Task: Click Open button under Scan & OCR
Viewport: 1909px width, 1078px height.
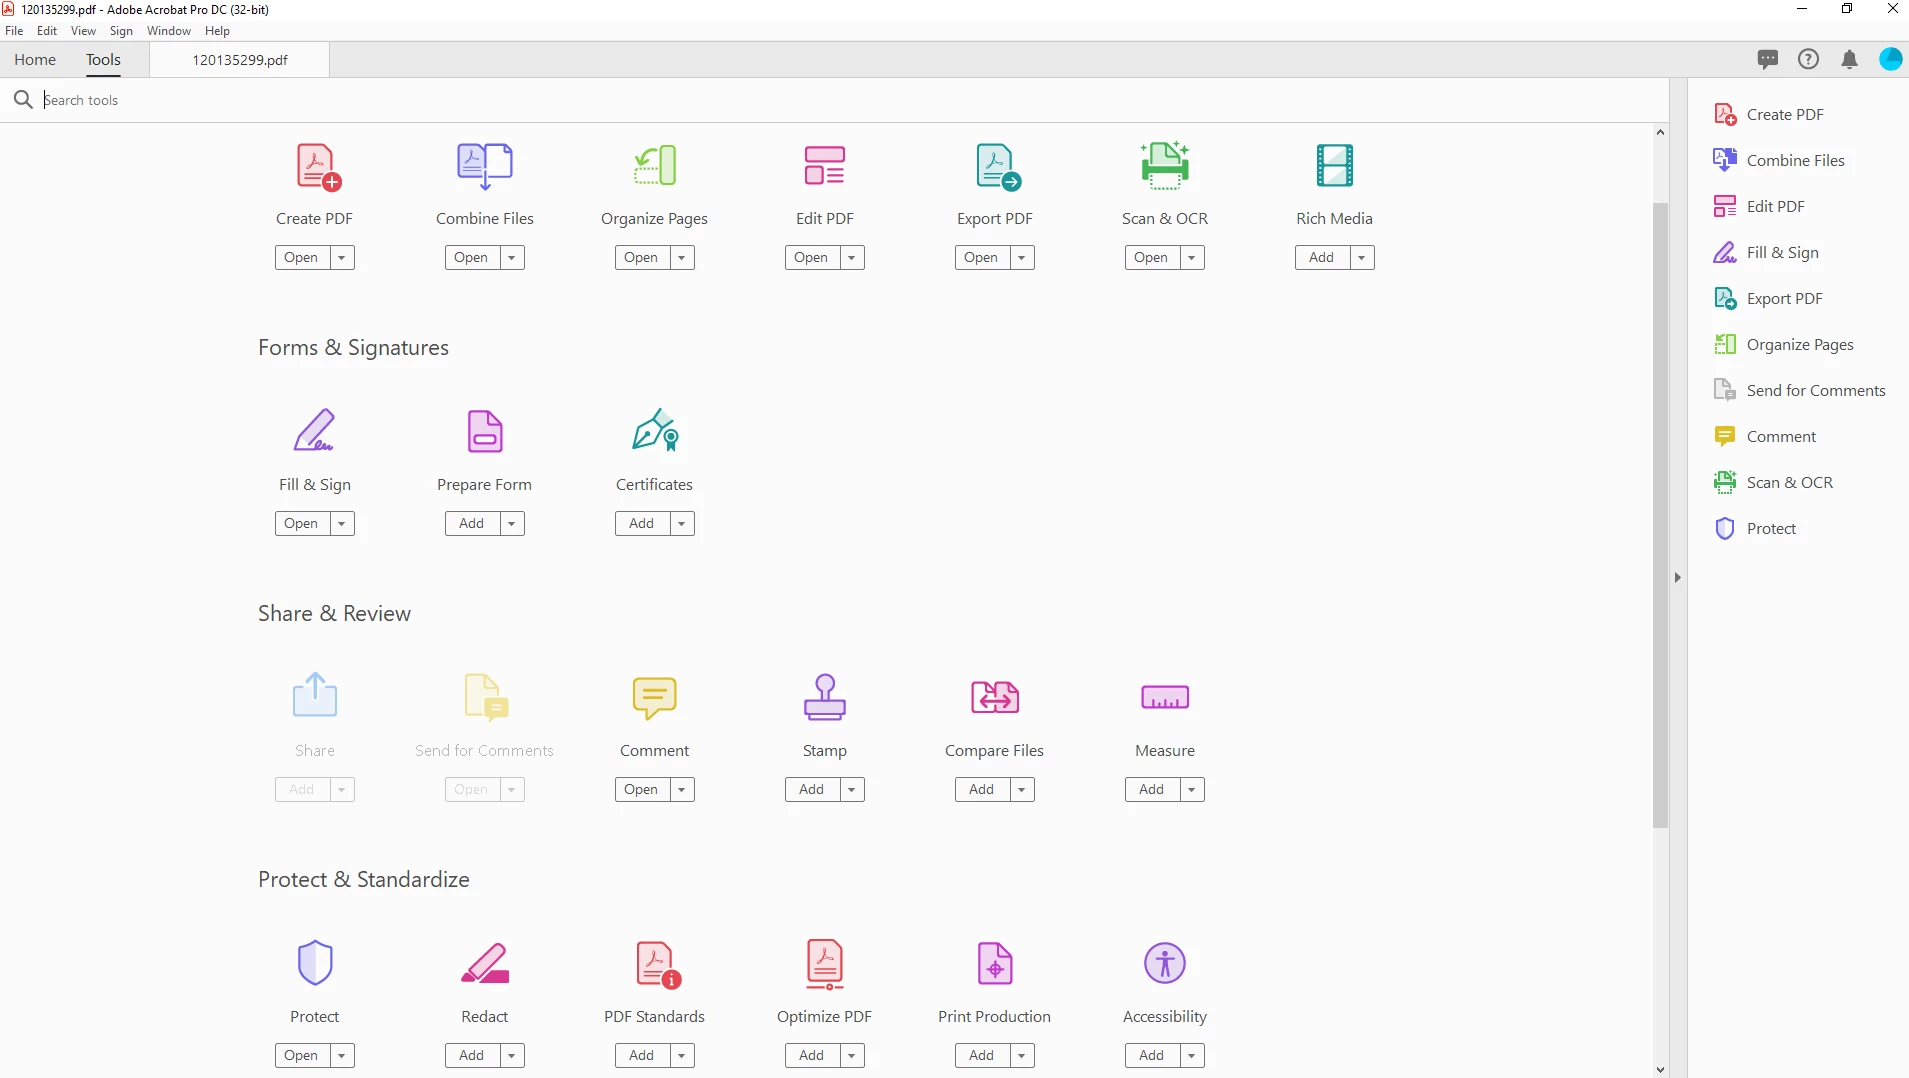Action: 1151,257
